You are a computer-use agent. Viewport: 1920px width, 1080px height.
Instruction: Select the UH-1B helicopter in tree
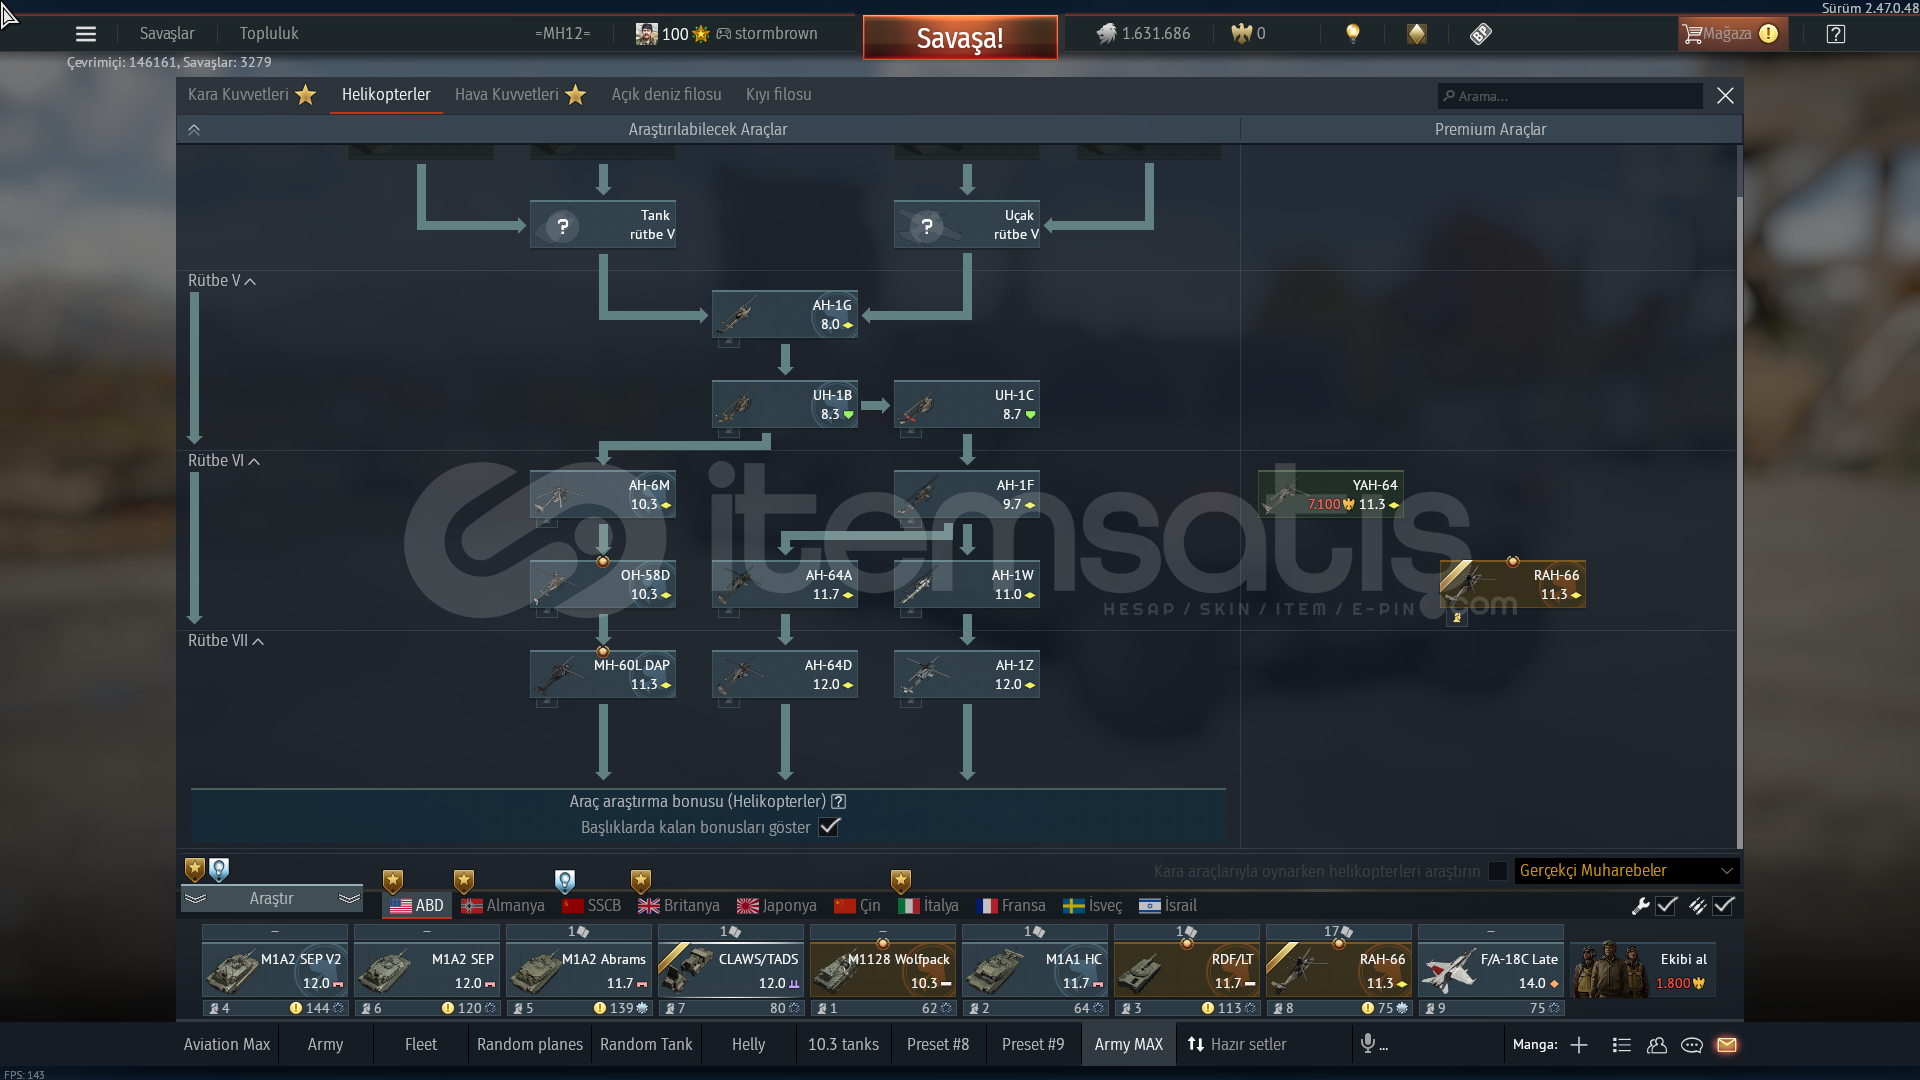point(785,405)
